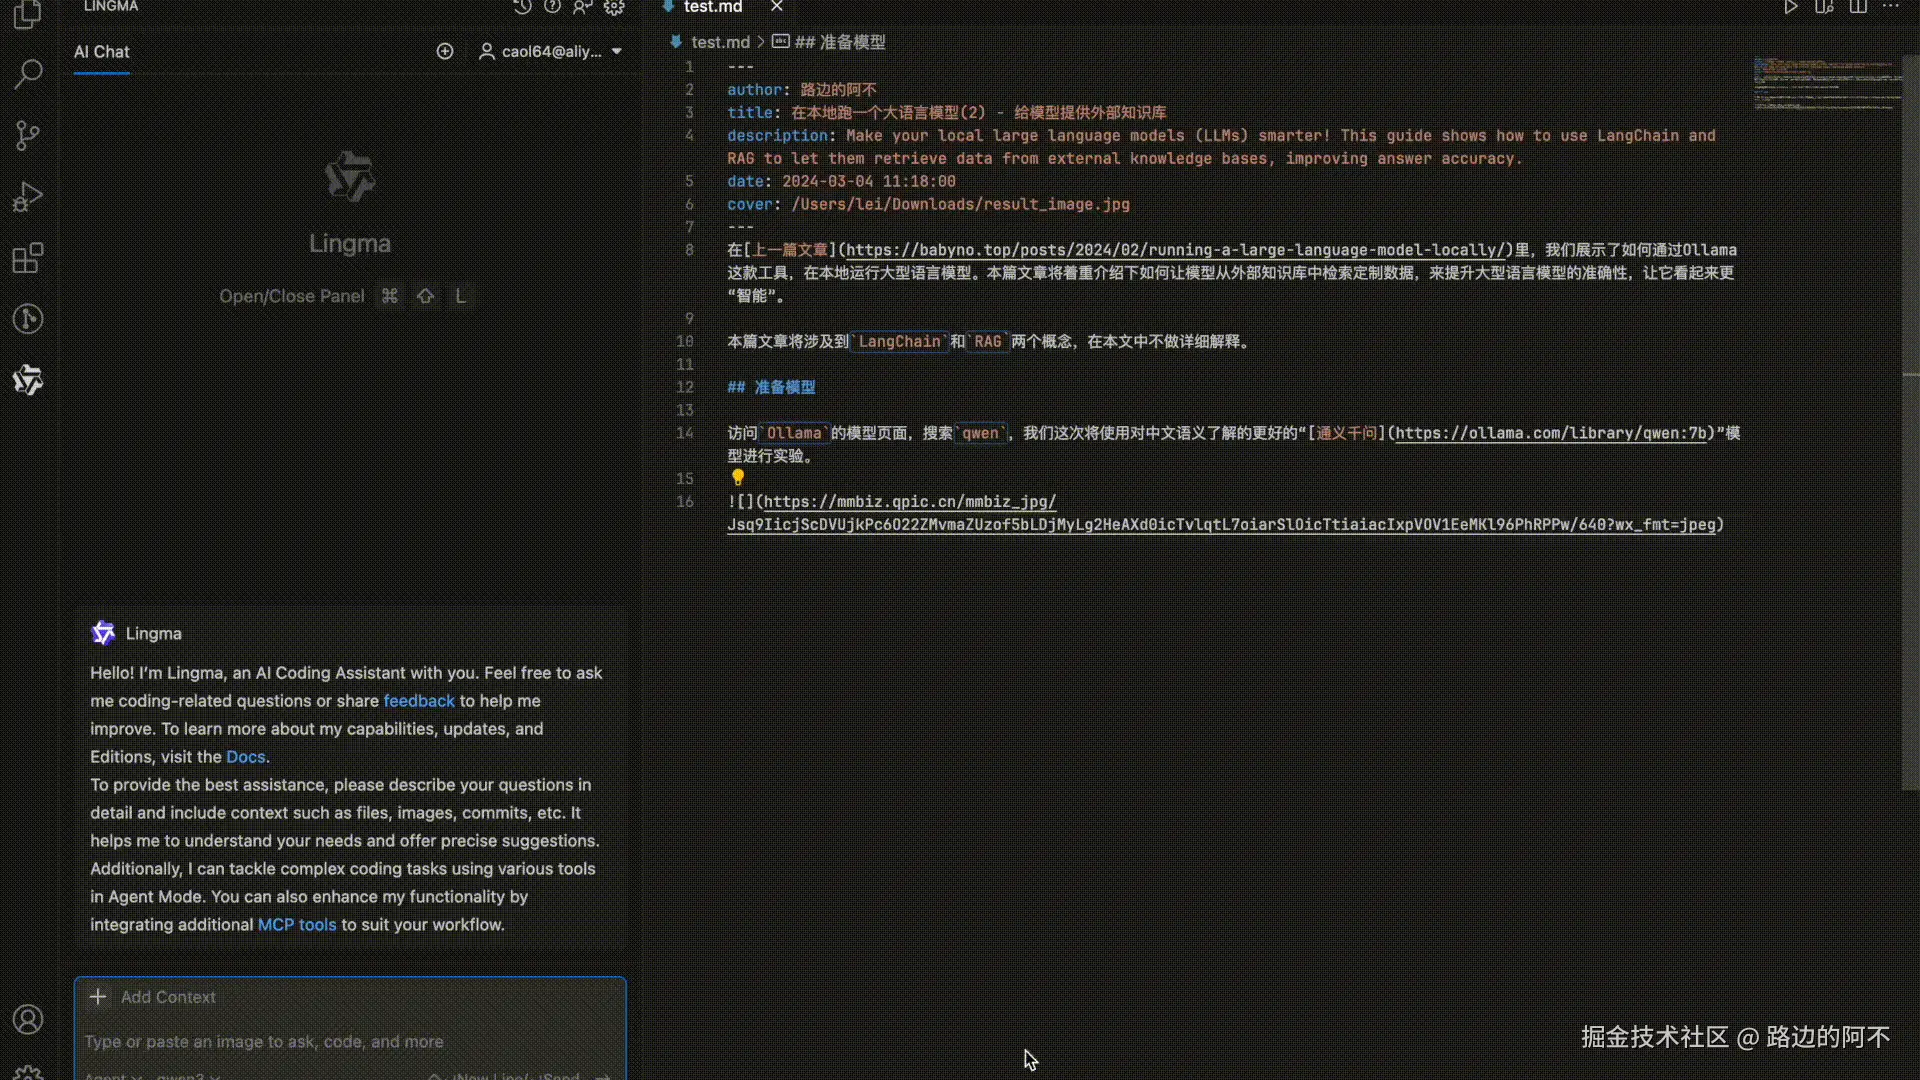Click the date value 2024-03-04 11:18:00
The image size is (1920, 1080).
(869, 181)
